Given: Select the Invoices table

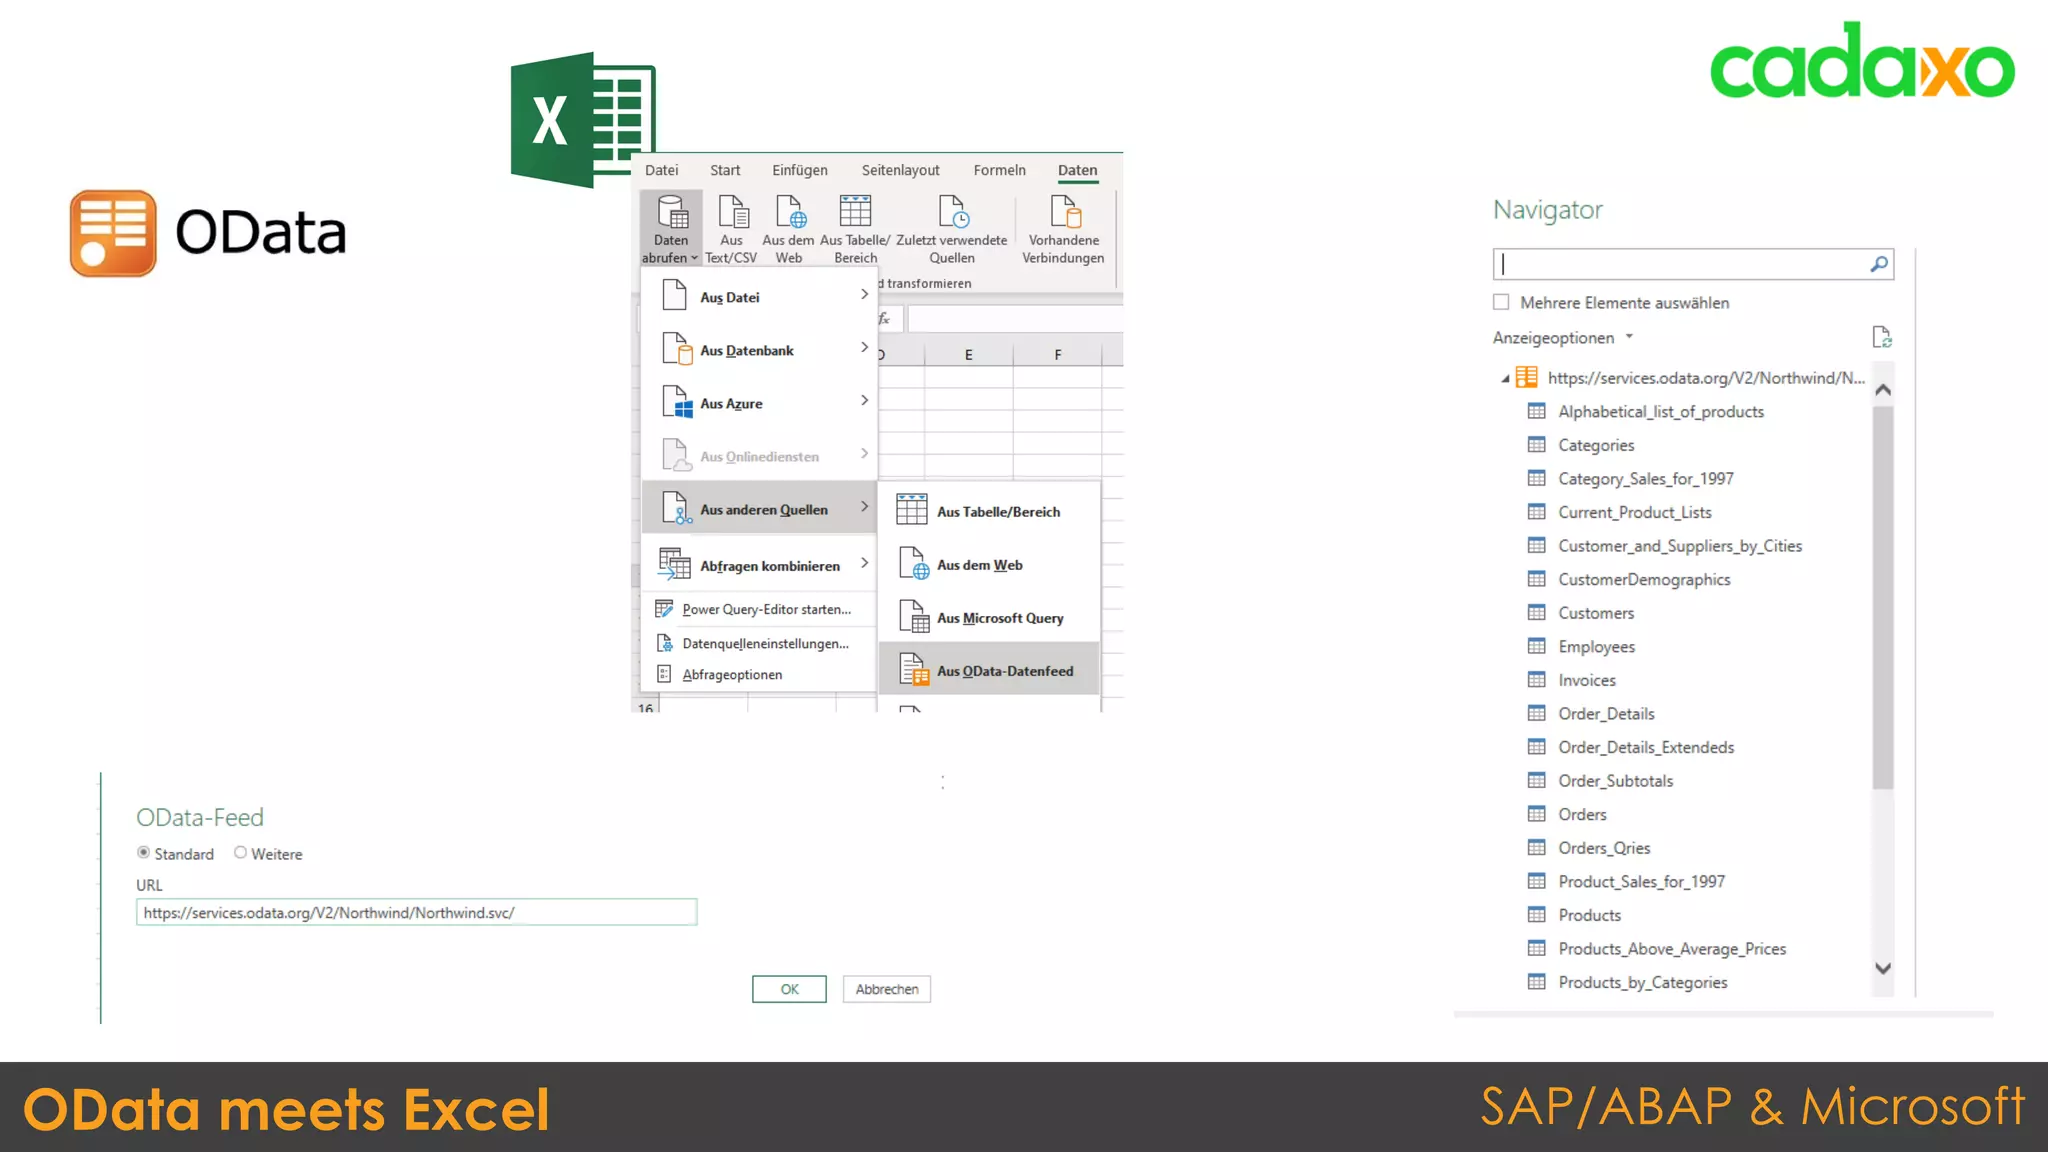Looking at the screenshot, I should coord(1586,680).
